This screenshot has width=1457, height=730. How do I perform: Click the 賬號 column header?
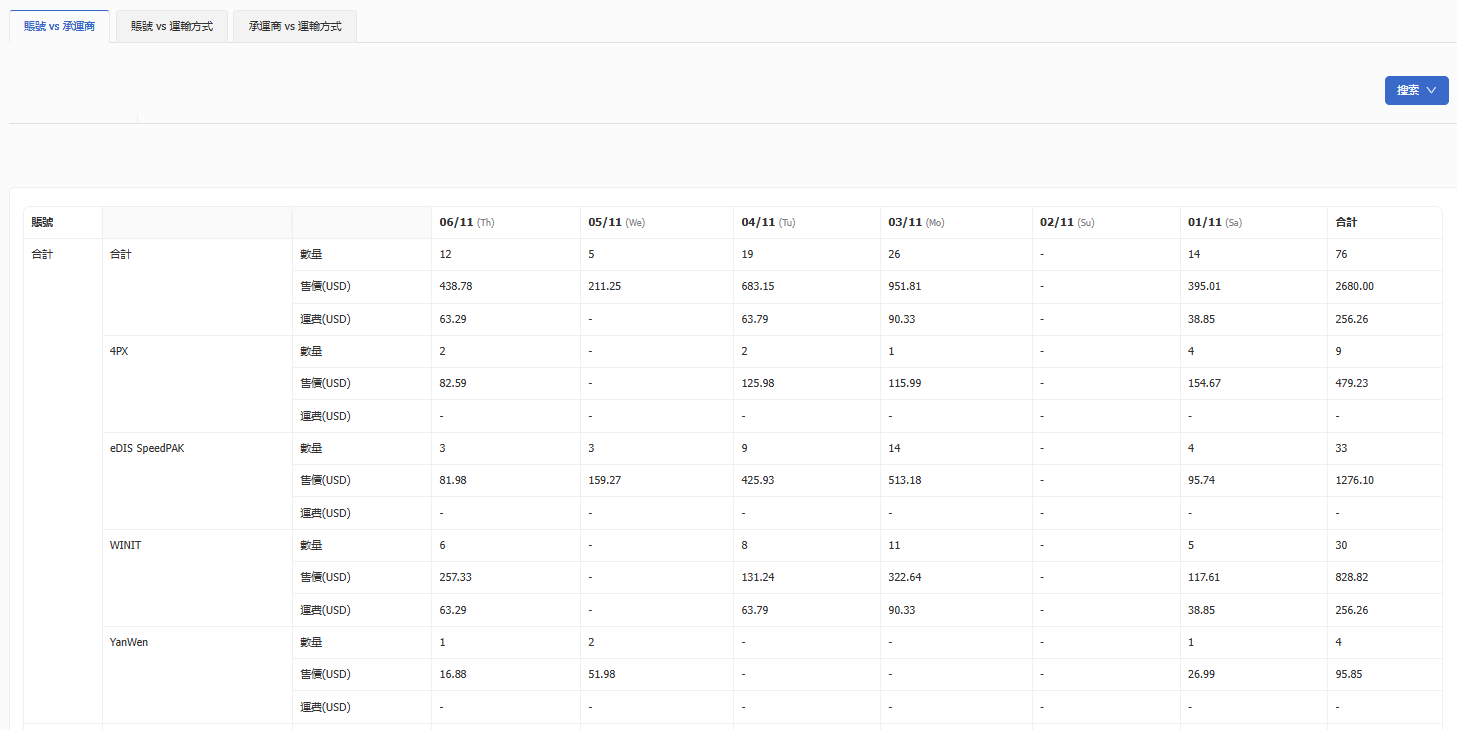(42, 222)
